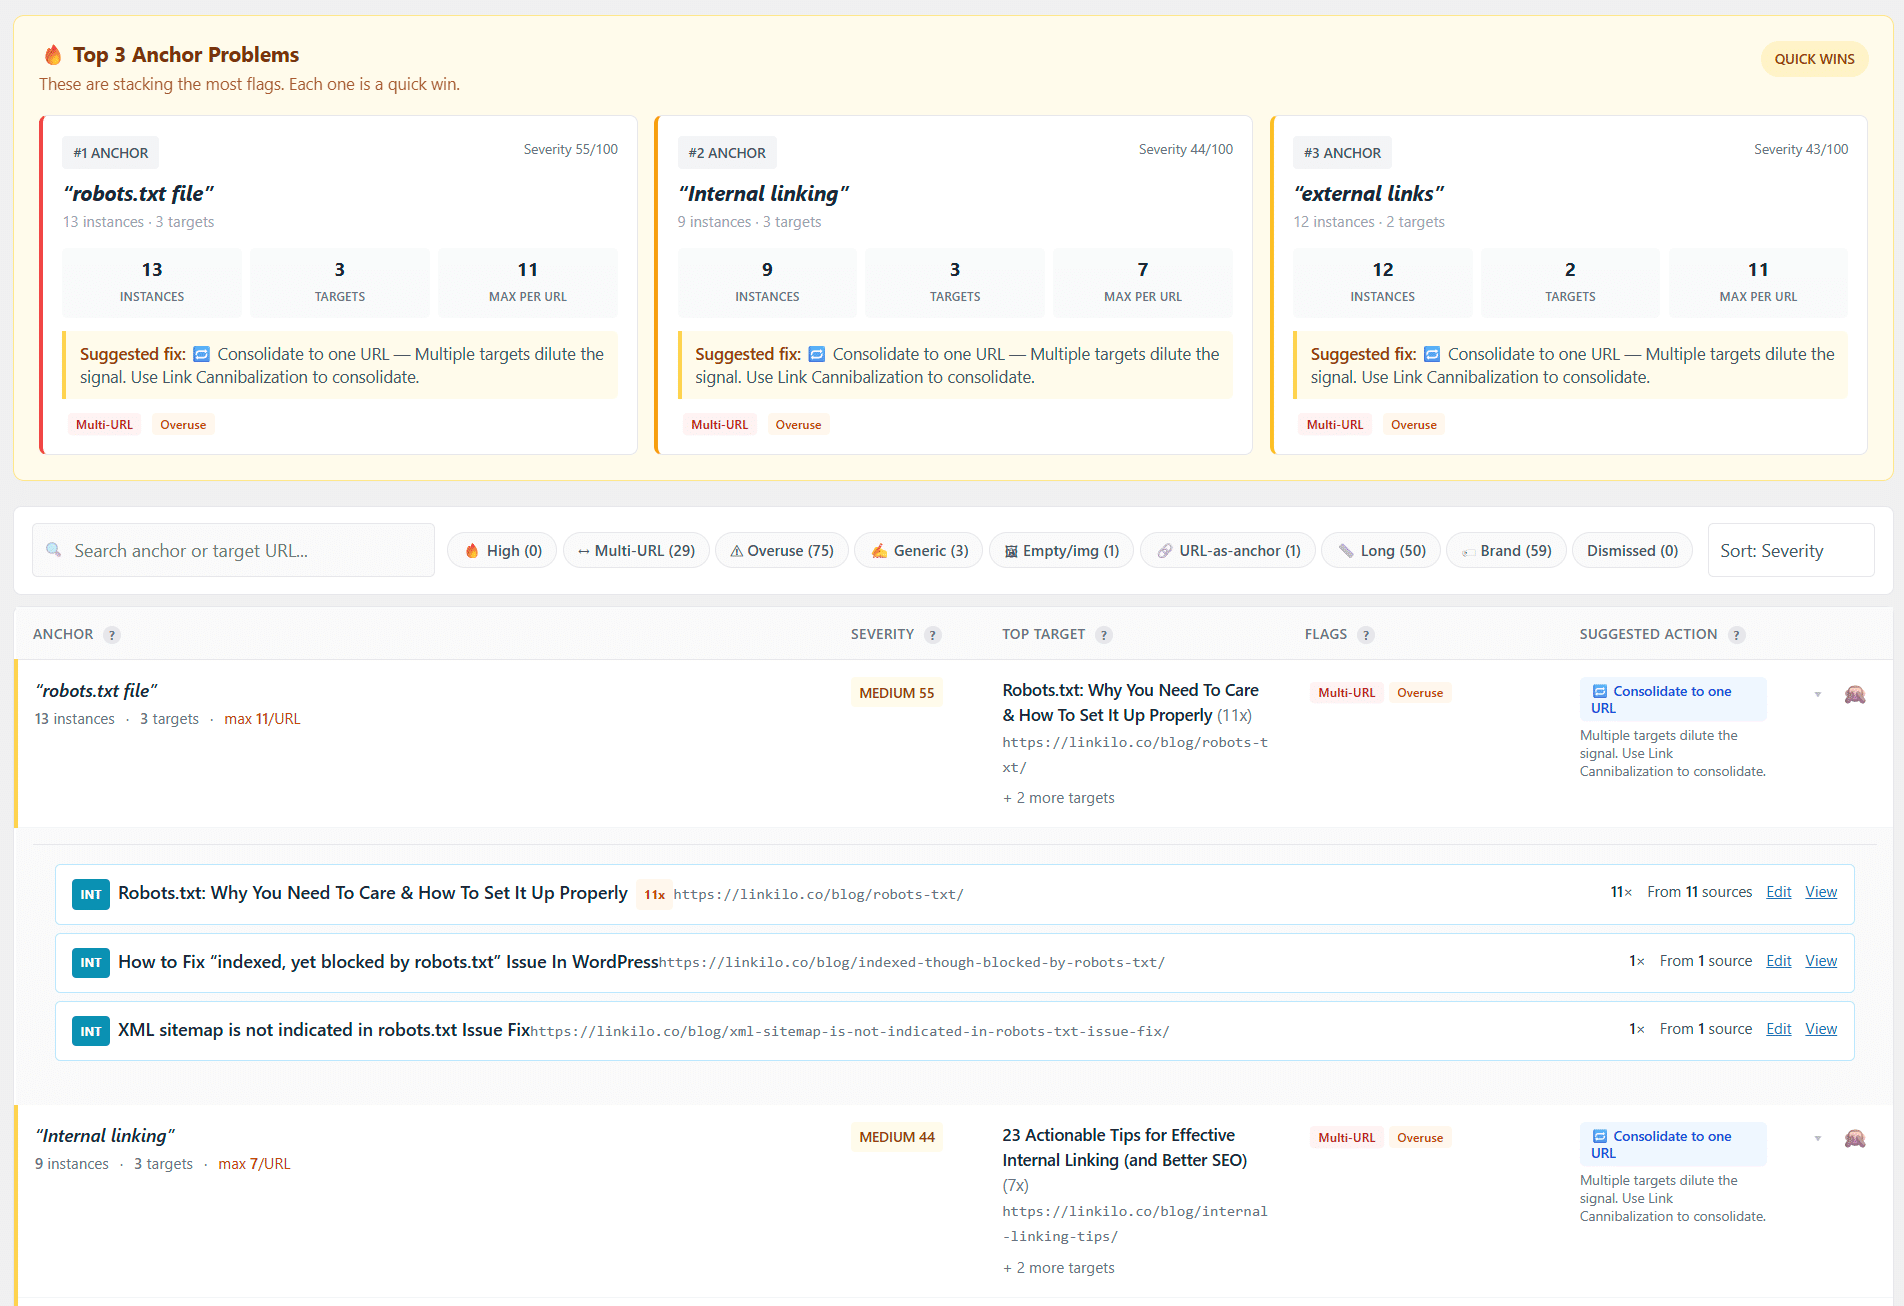Click MEDIUM 44 severity badge
The height and width of the screenshot is (1306, 1904).
896,1137
